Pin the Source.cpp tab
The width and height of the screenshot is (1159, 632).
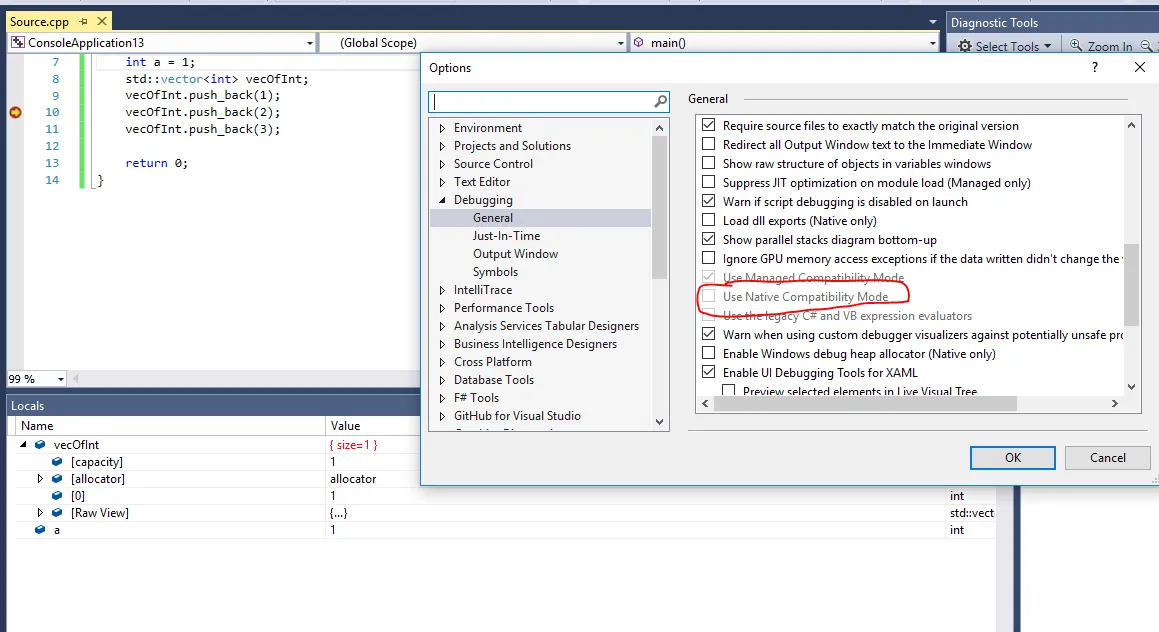click(83, 22)
